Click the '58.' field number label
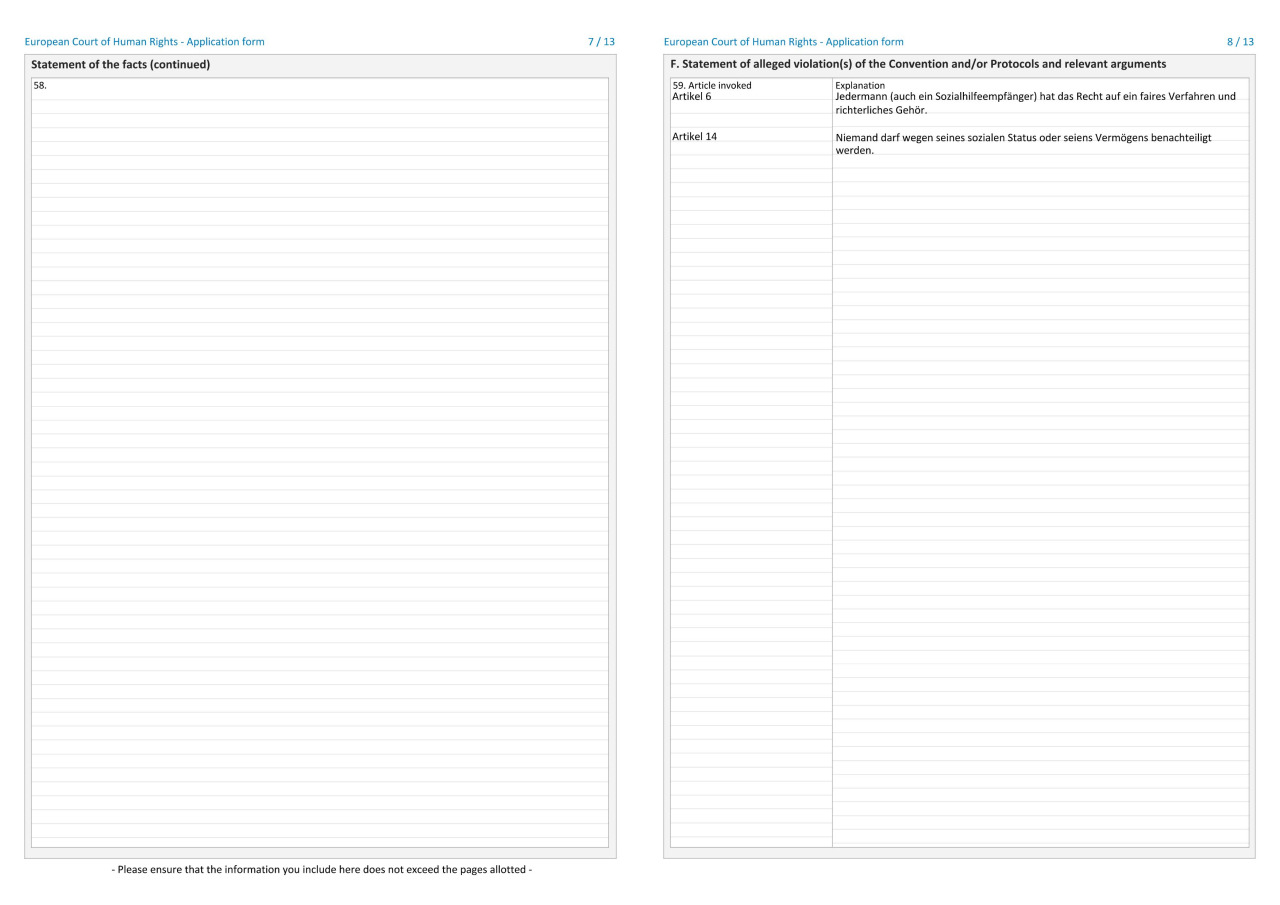Screen dimensions: 1280x905 pos(40,86)
